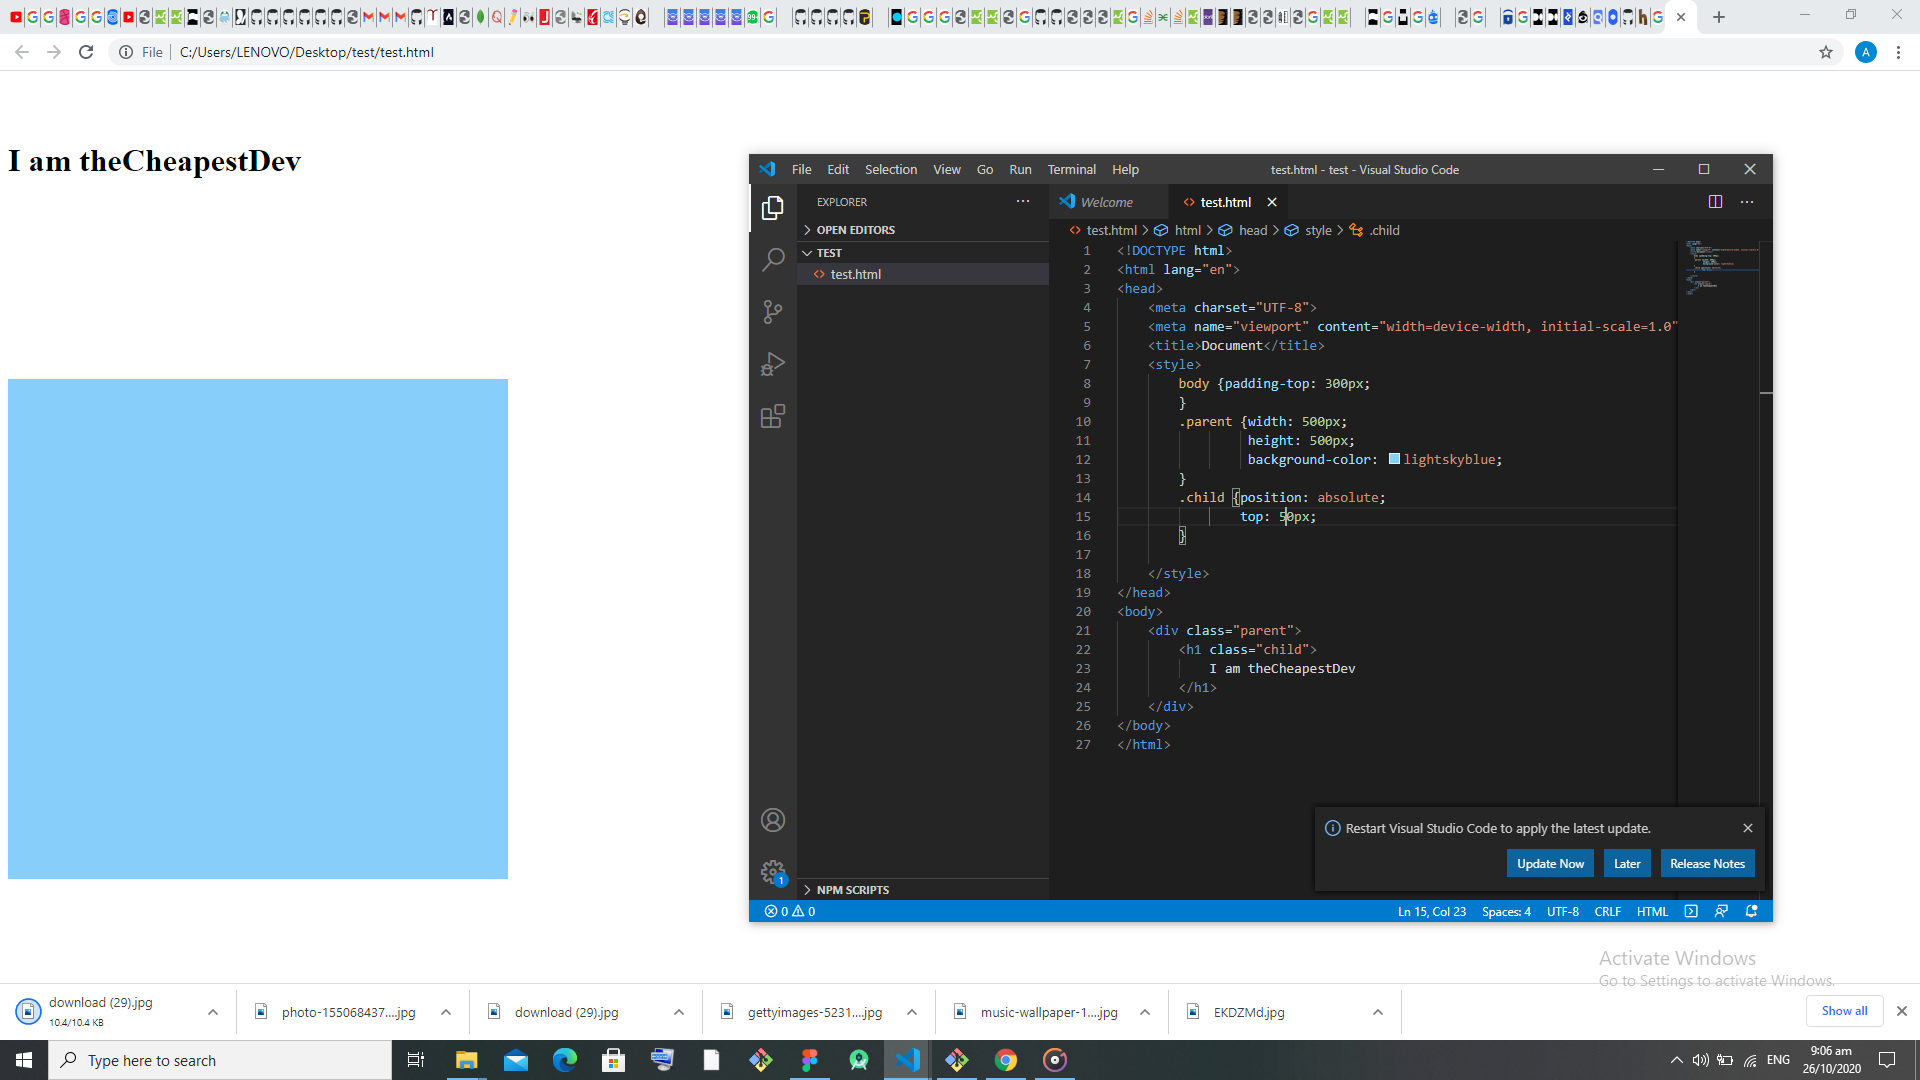
Task: Click errors and warnings status indicator
Action: tap(790, 911)
